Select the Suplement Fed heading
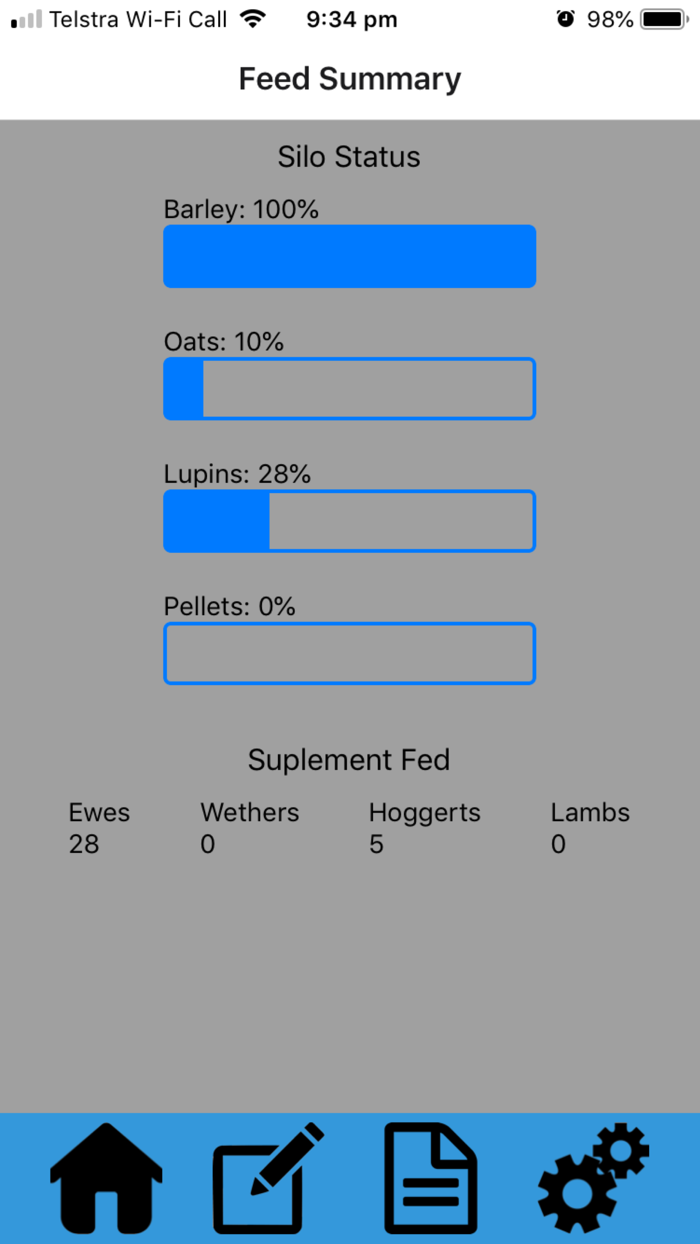This screenshot has height=1244, width=700. click(x=349, y=760)
